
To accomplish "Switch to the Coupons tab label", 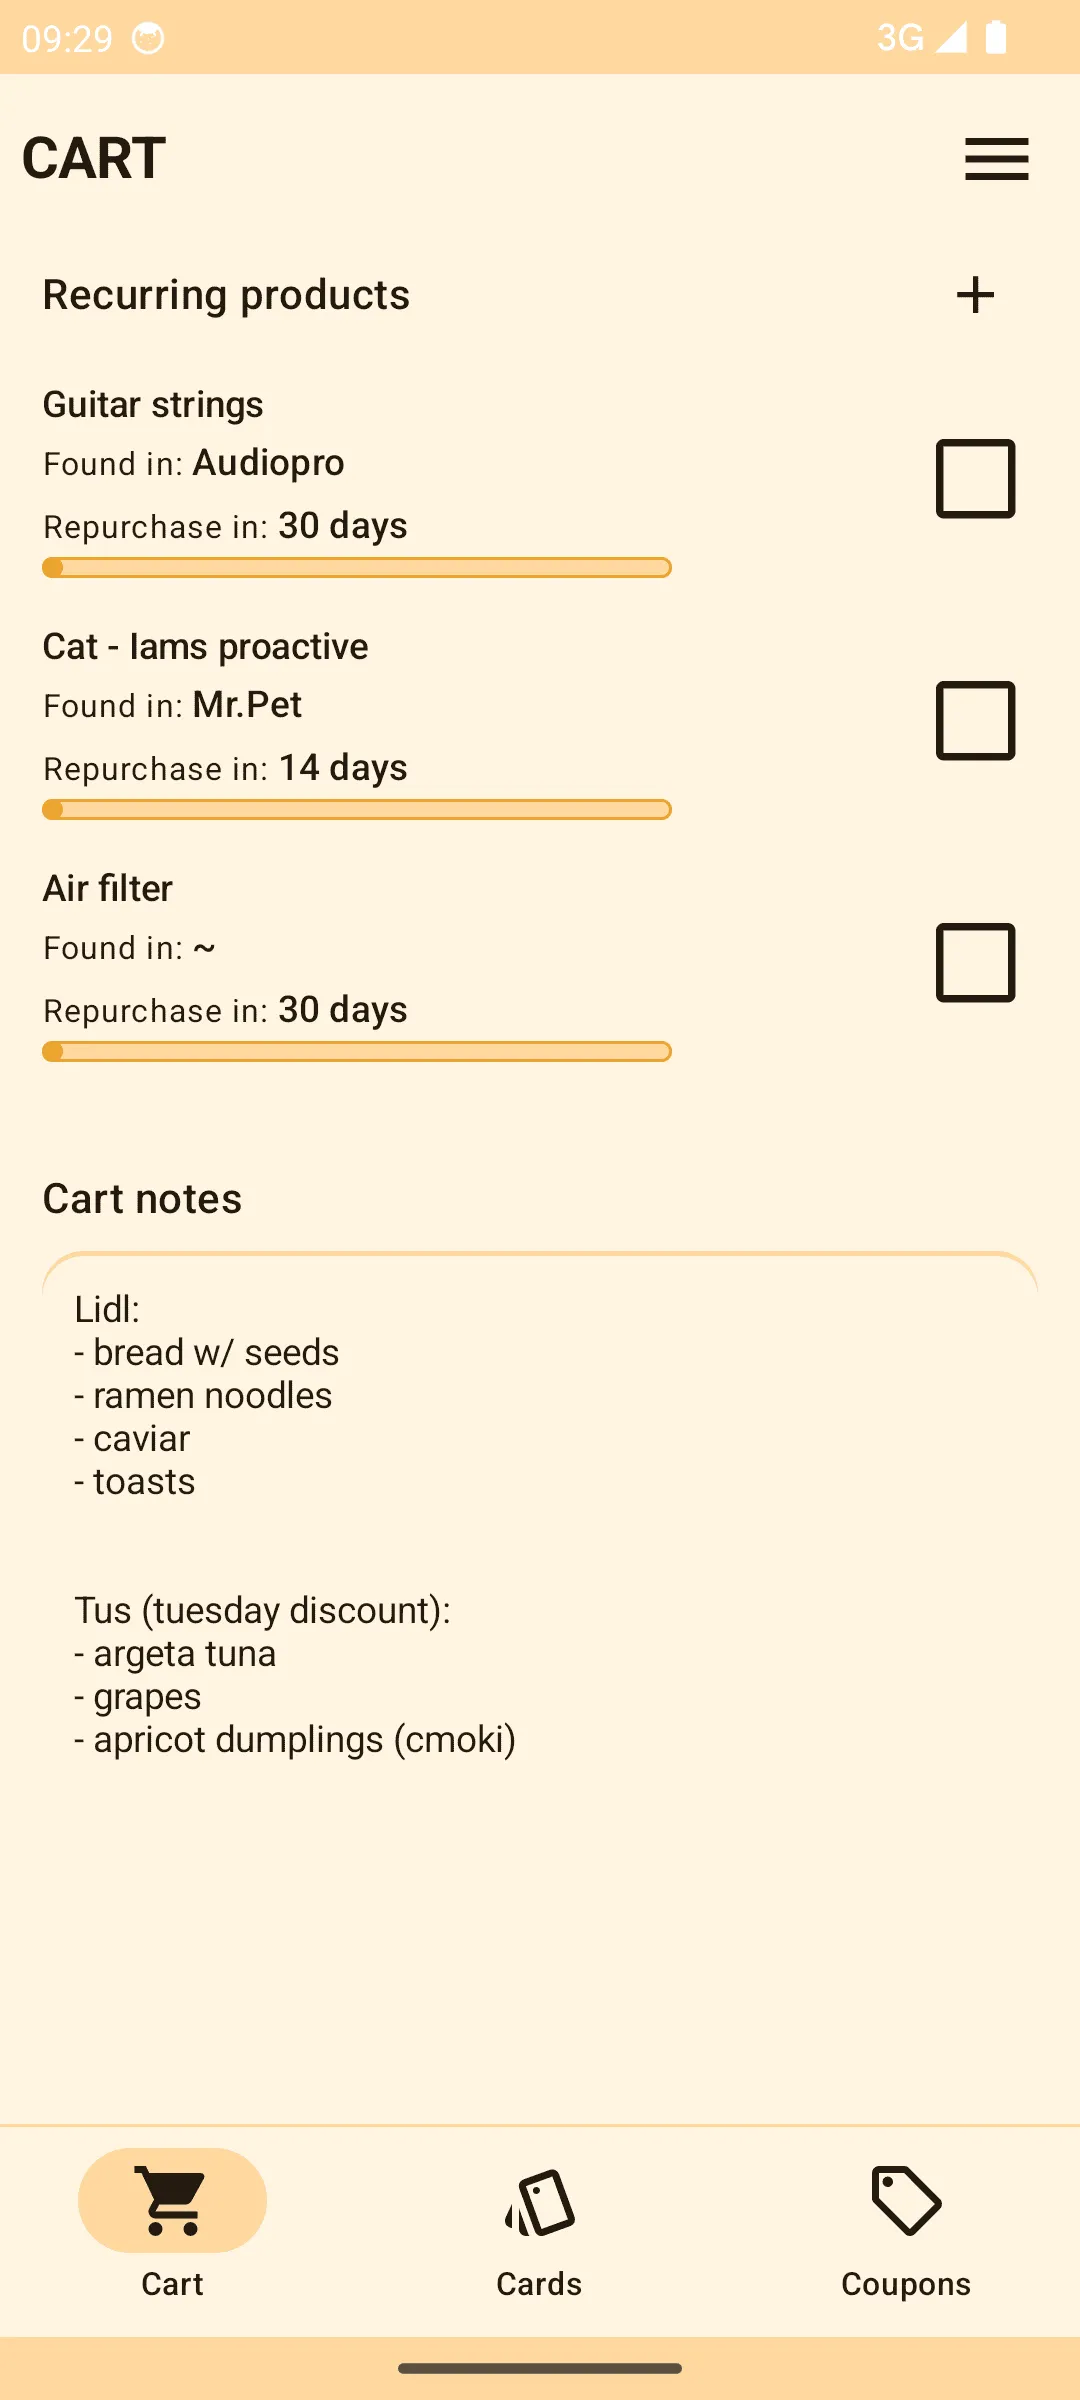I will [x=906, y=2284].
